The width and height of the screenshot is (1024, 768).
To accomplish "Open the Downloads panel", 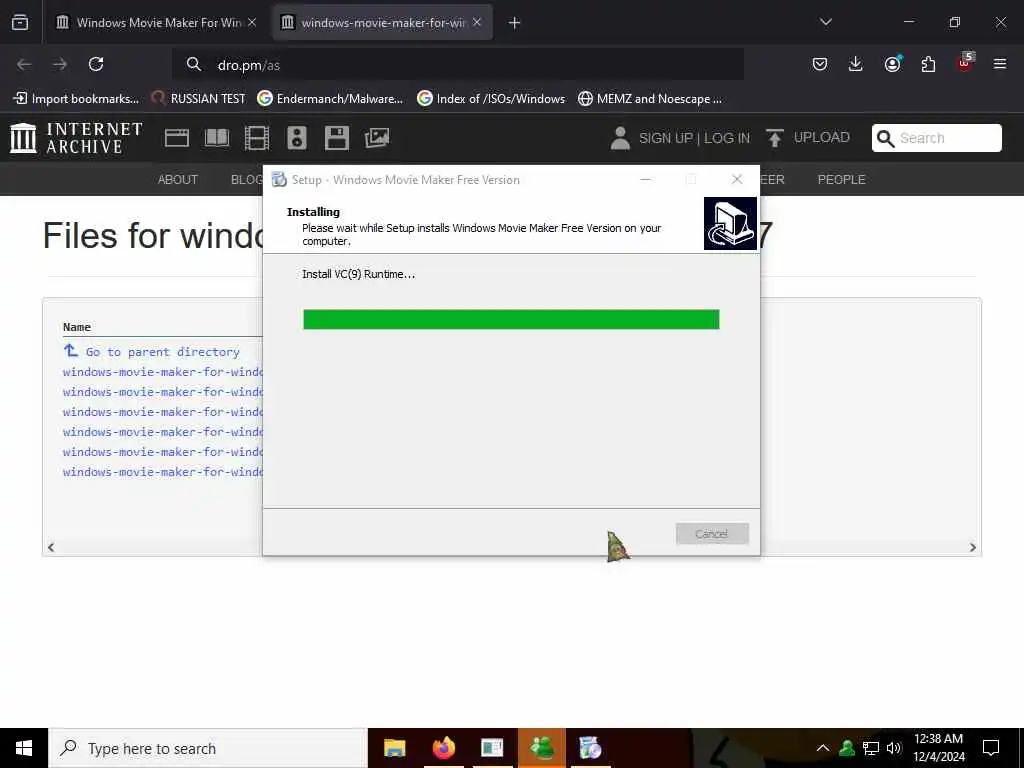I will 856,64.
